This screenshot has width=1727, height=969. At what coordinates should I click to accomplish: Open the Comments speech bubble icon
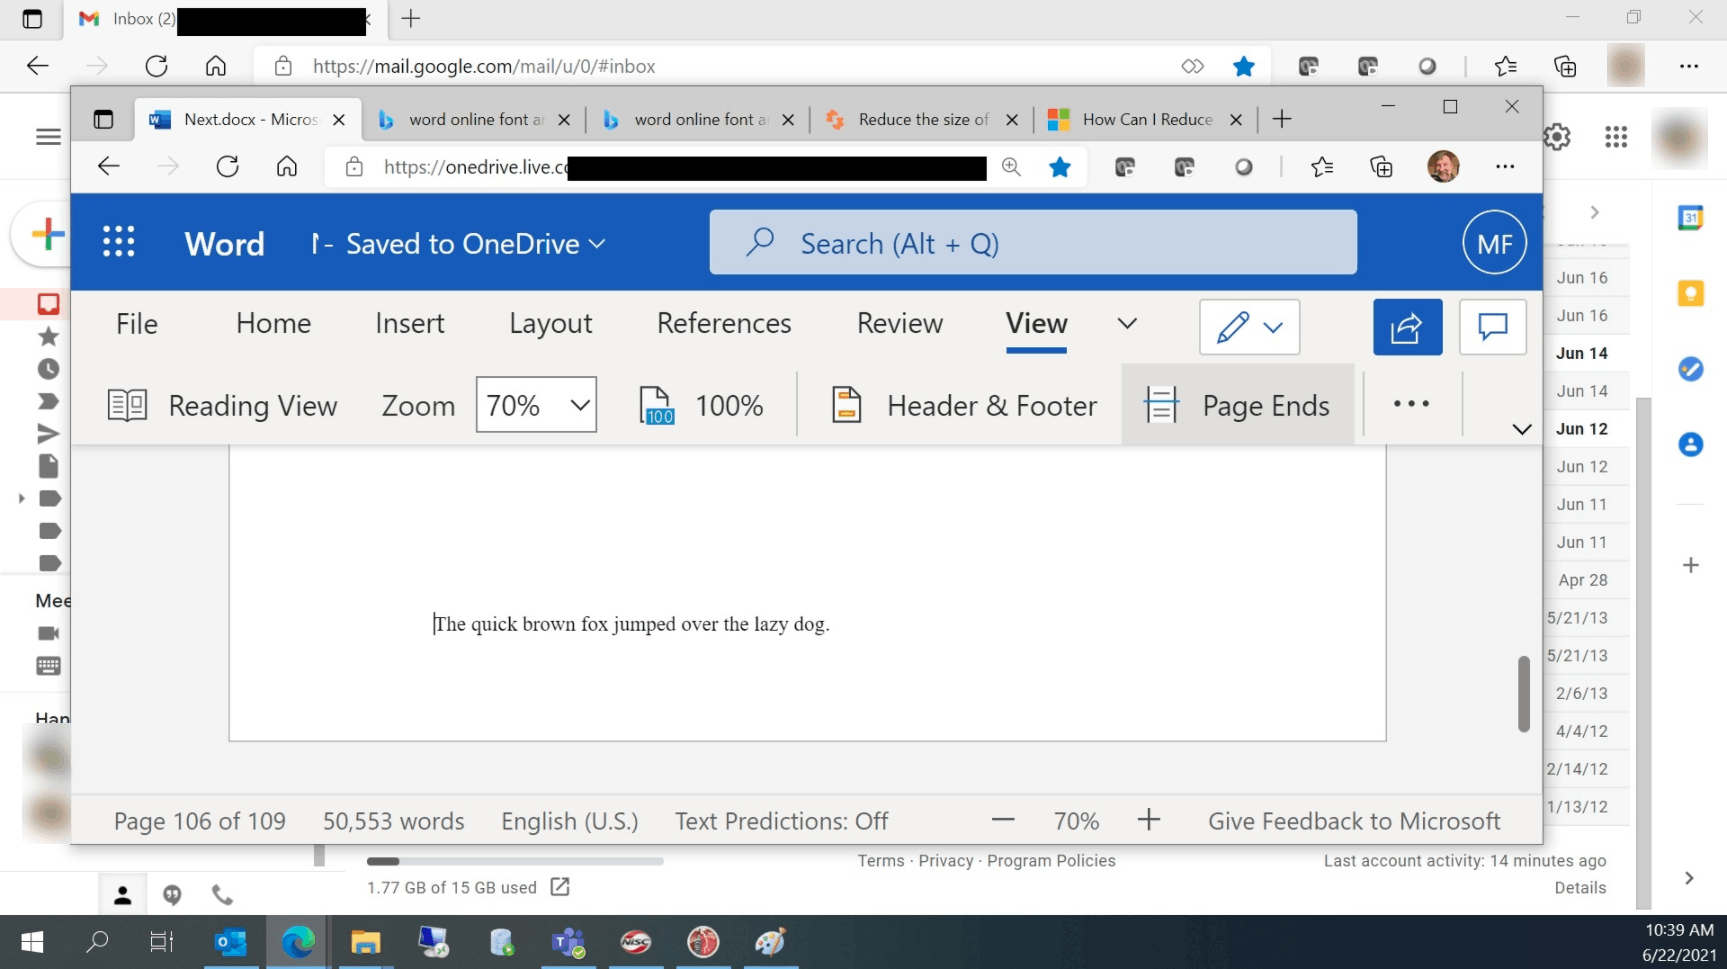(x=1492, y=327)
